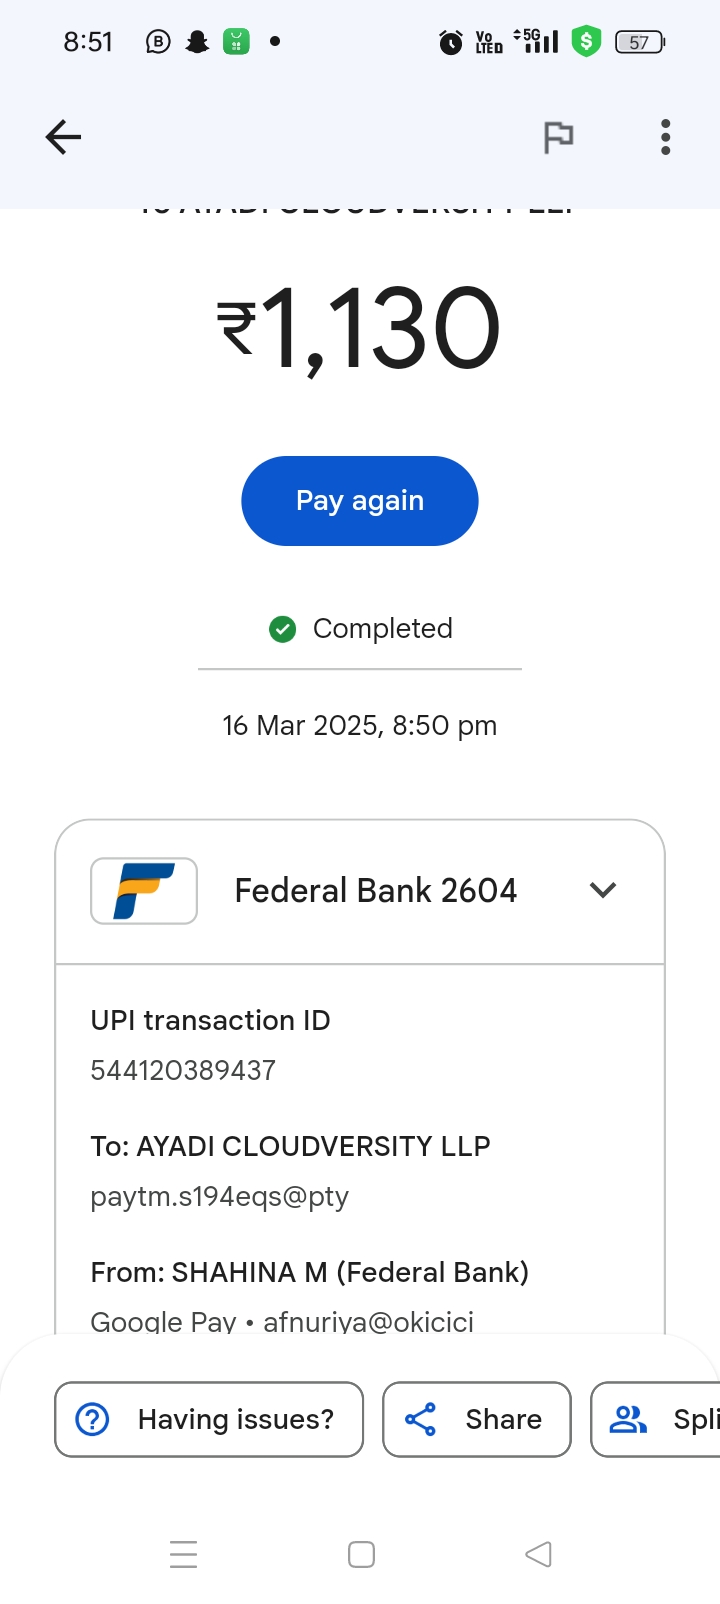The image size is (720, 1604).
Task: Tap the green Completed checkmark icon
Action: pyautogui.click(x=283, y=629)
